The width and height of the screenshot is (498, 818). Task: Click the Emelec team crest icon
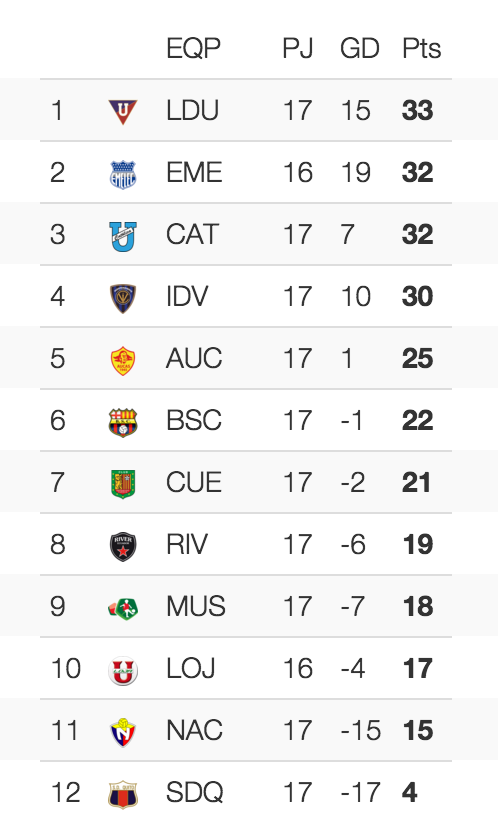click(123, 174)
